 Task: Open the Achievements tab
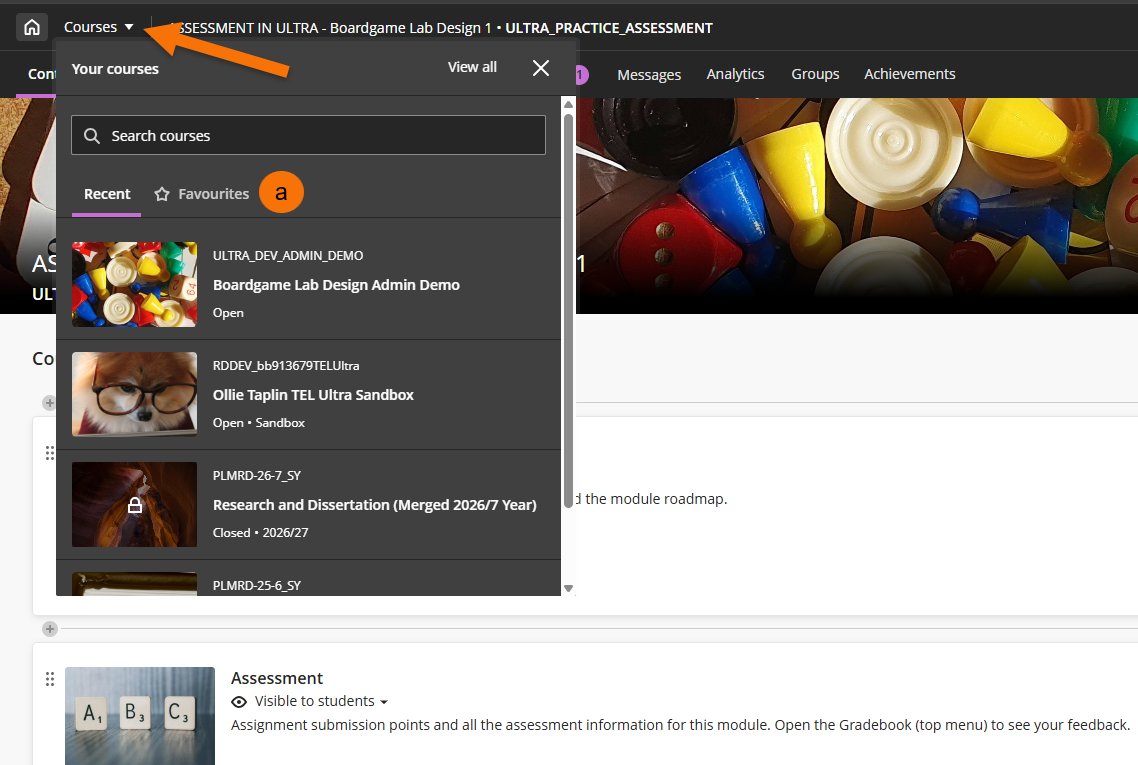pyautogui.click(x=909, y=74)
